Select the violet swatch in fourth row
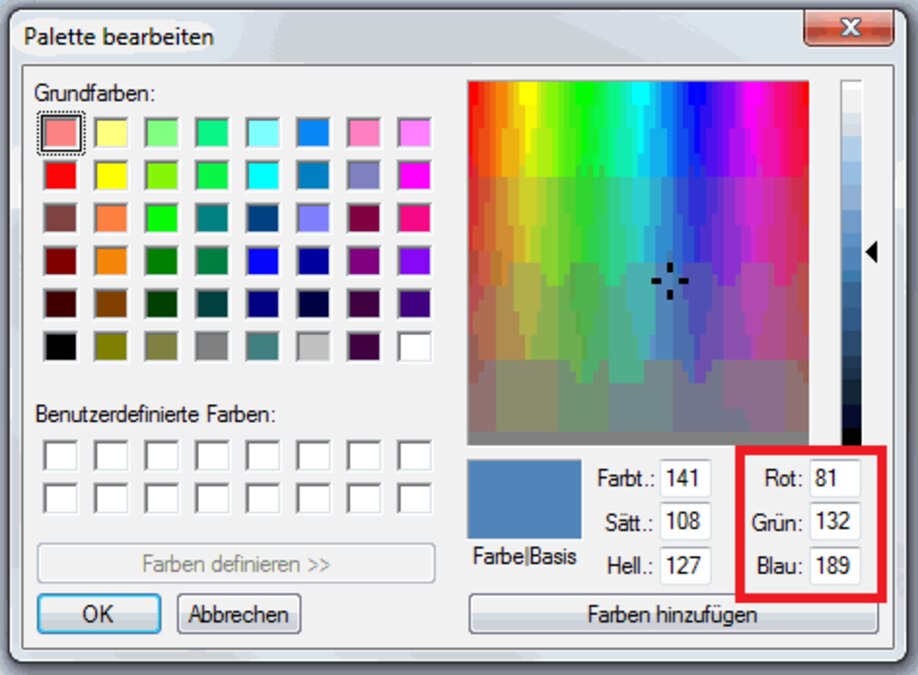Image resolution: width=918 pixels, height=675 pixels. pyautogui.click(x=414, y=261)
